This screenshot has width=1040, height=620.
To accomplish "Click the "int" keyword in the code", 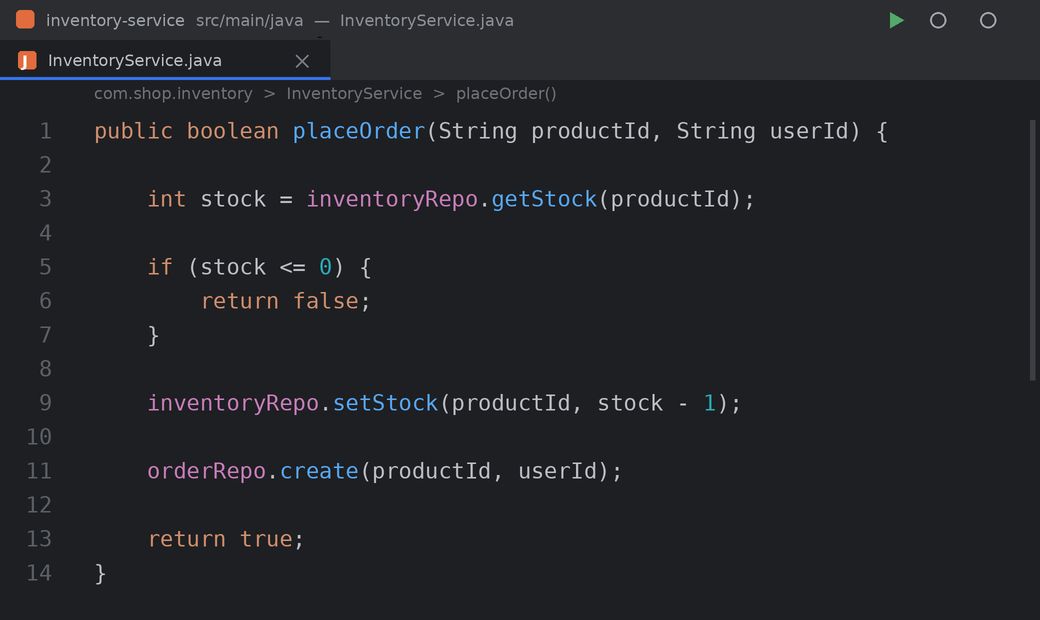I will tap(166, 199).
